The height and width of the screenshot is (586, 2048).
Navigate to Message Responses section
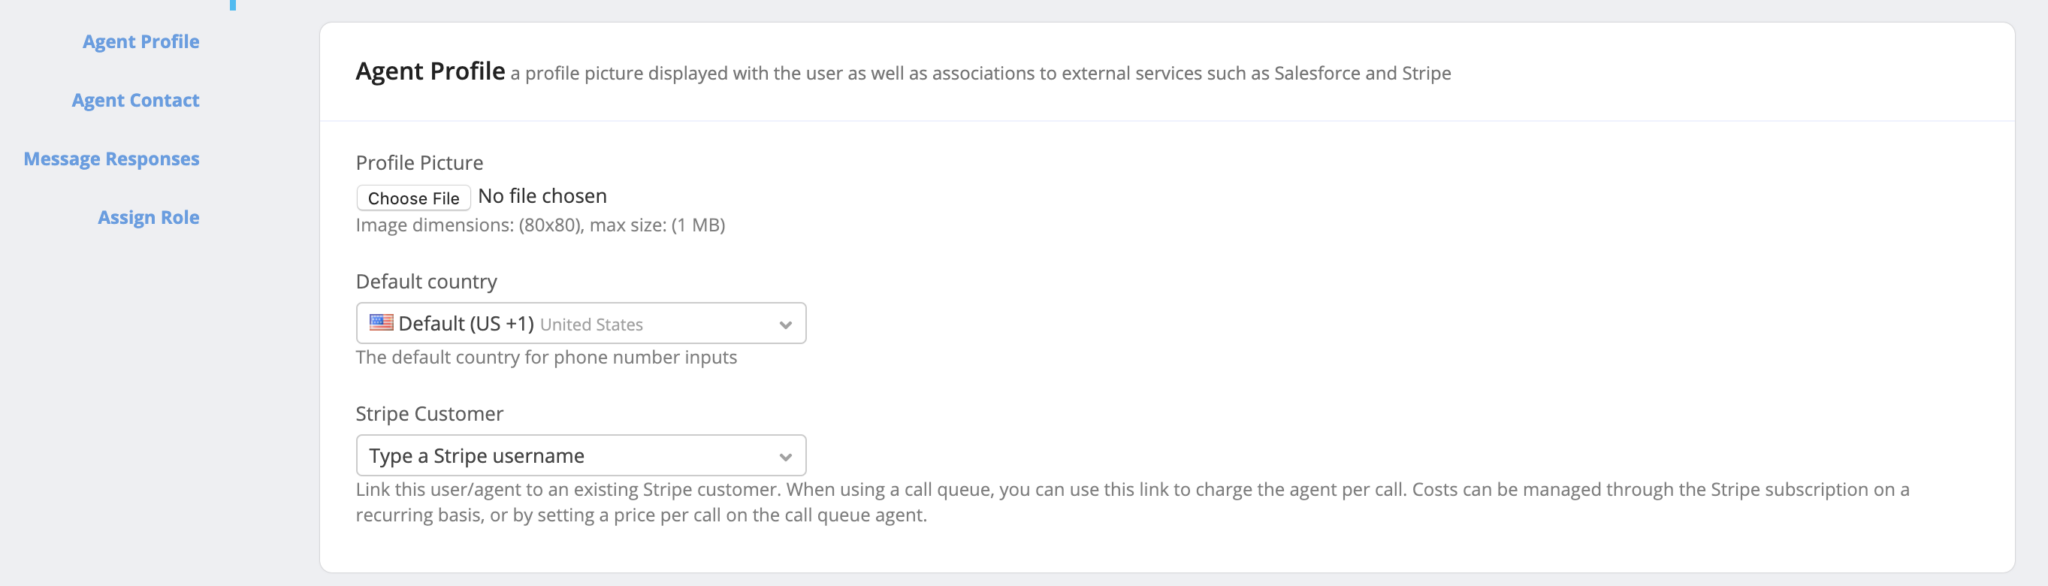[x=112, y=159]
